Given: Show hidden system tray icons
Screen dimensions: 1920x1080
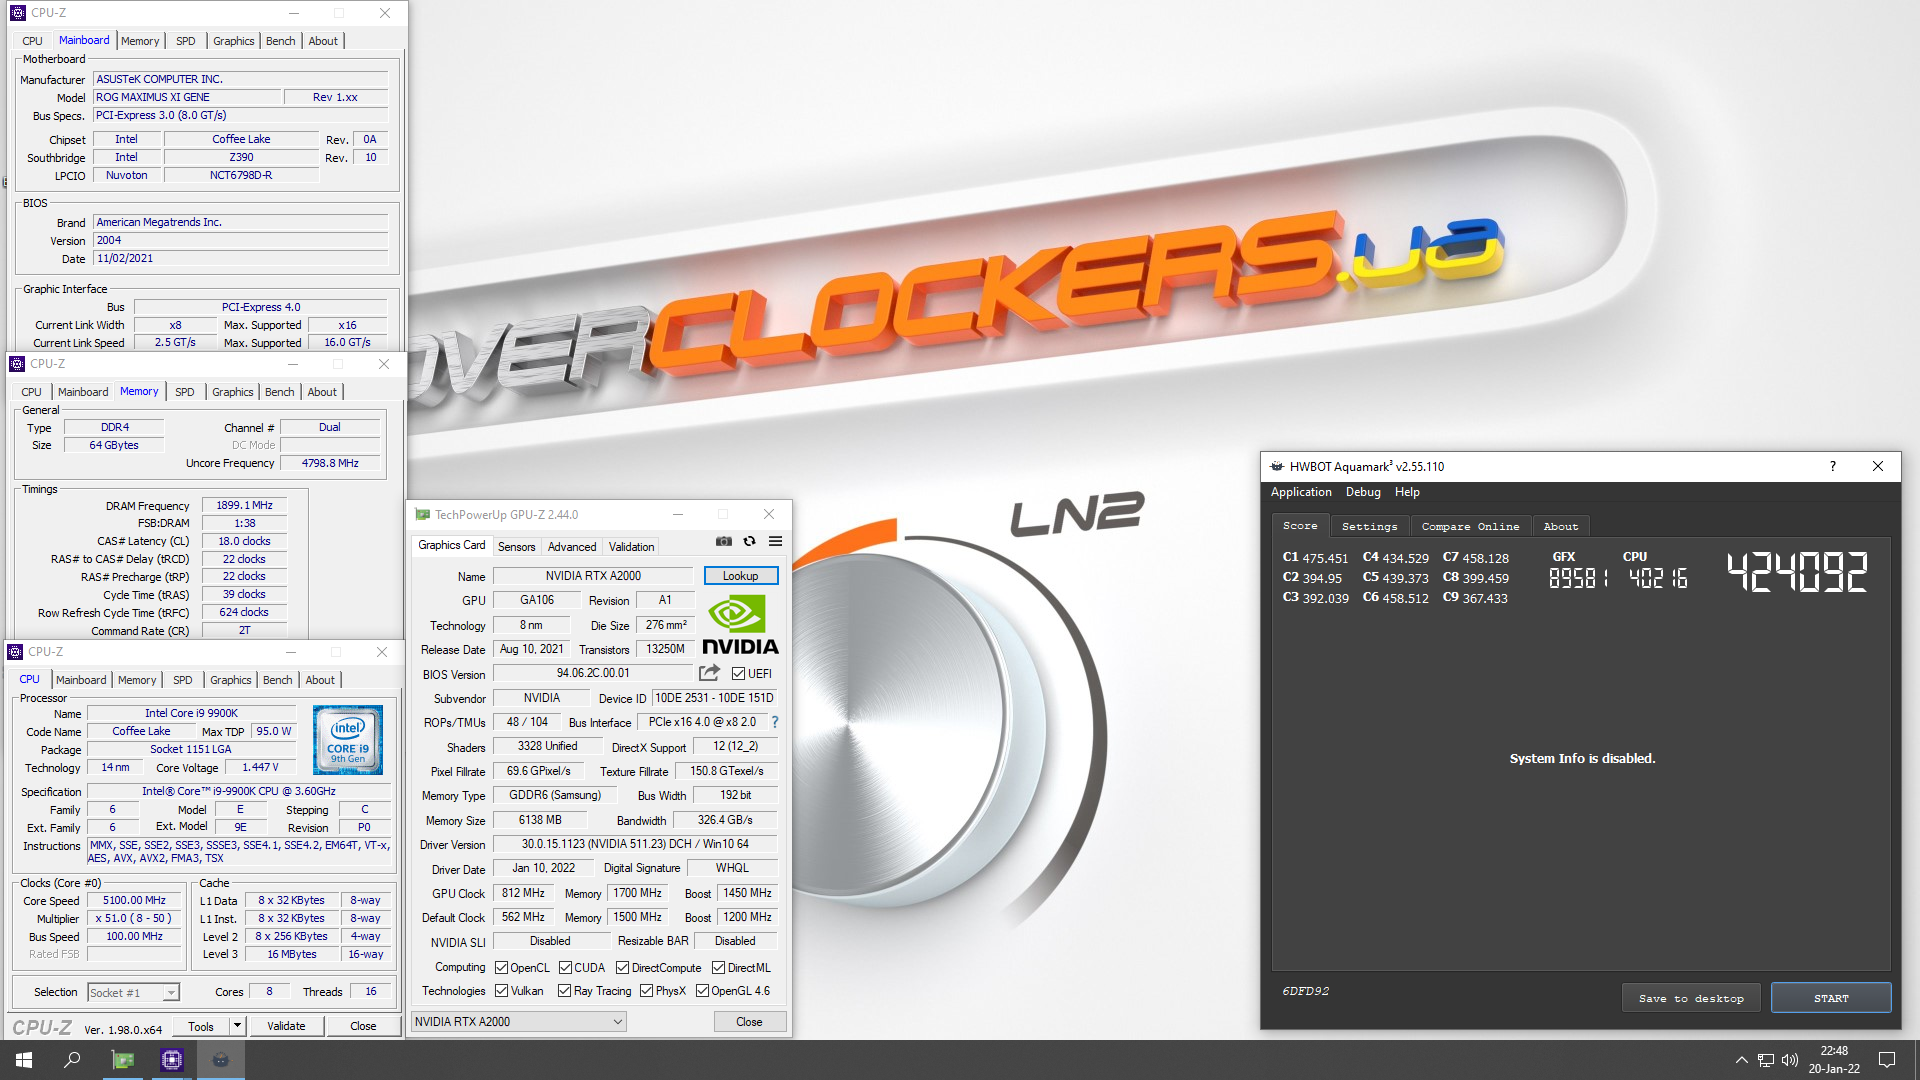Looking at the screenshot, I should click(x=1741, y=1060).
